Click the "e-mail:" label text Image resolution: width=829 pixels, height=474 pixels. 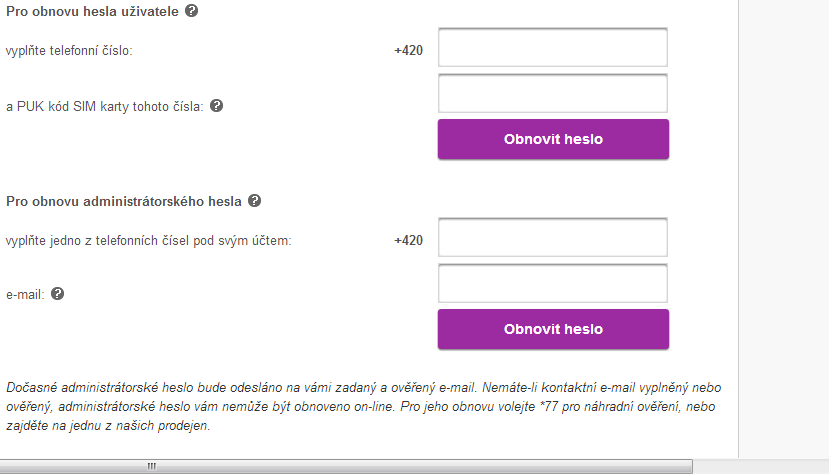pyautogui.click(x=25, y=294)
